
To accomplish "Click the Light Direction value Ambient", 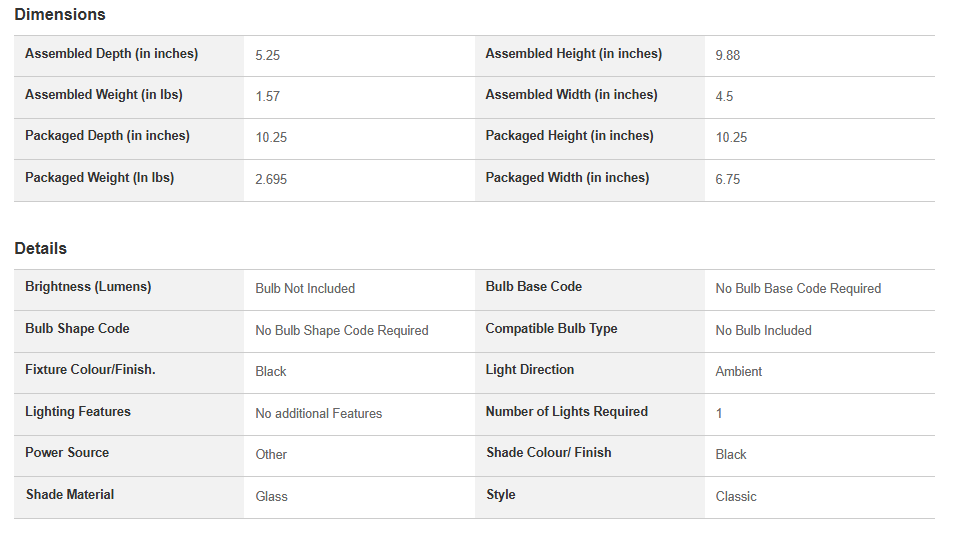I will 738,372.
